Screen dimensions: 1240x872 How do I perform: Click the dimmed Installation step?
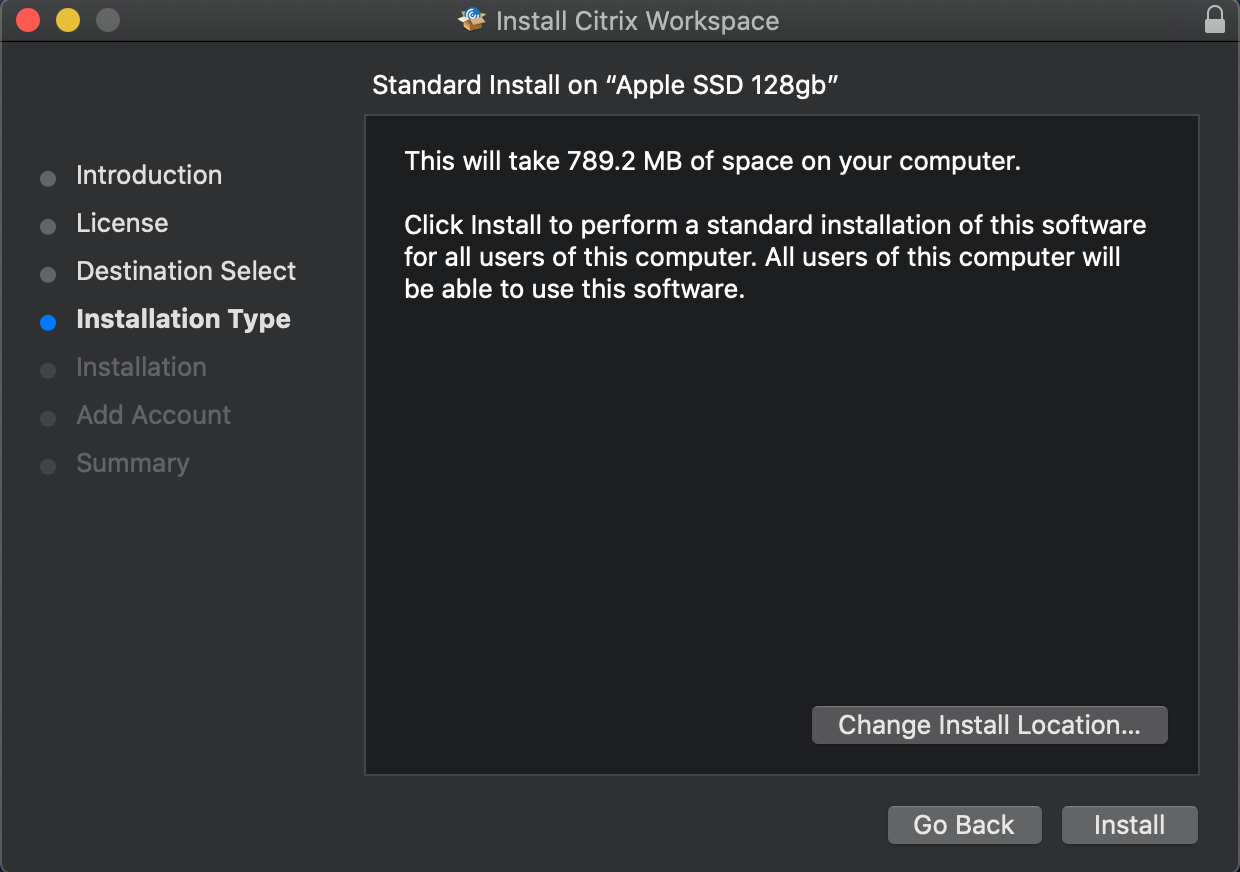[141, 367]
